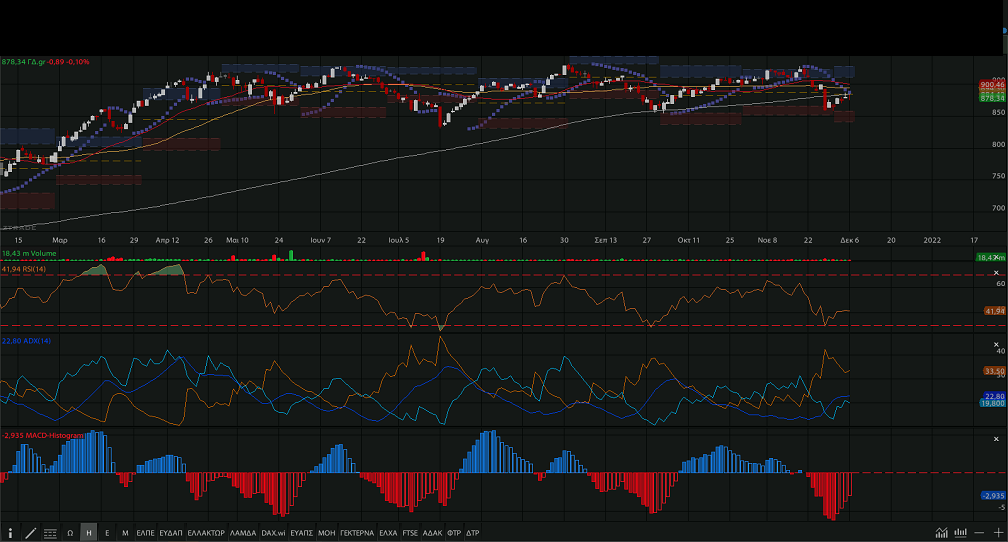Select the daily H timeframe

point(88,533)
